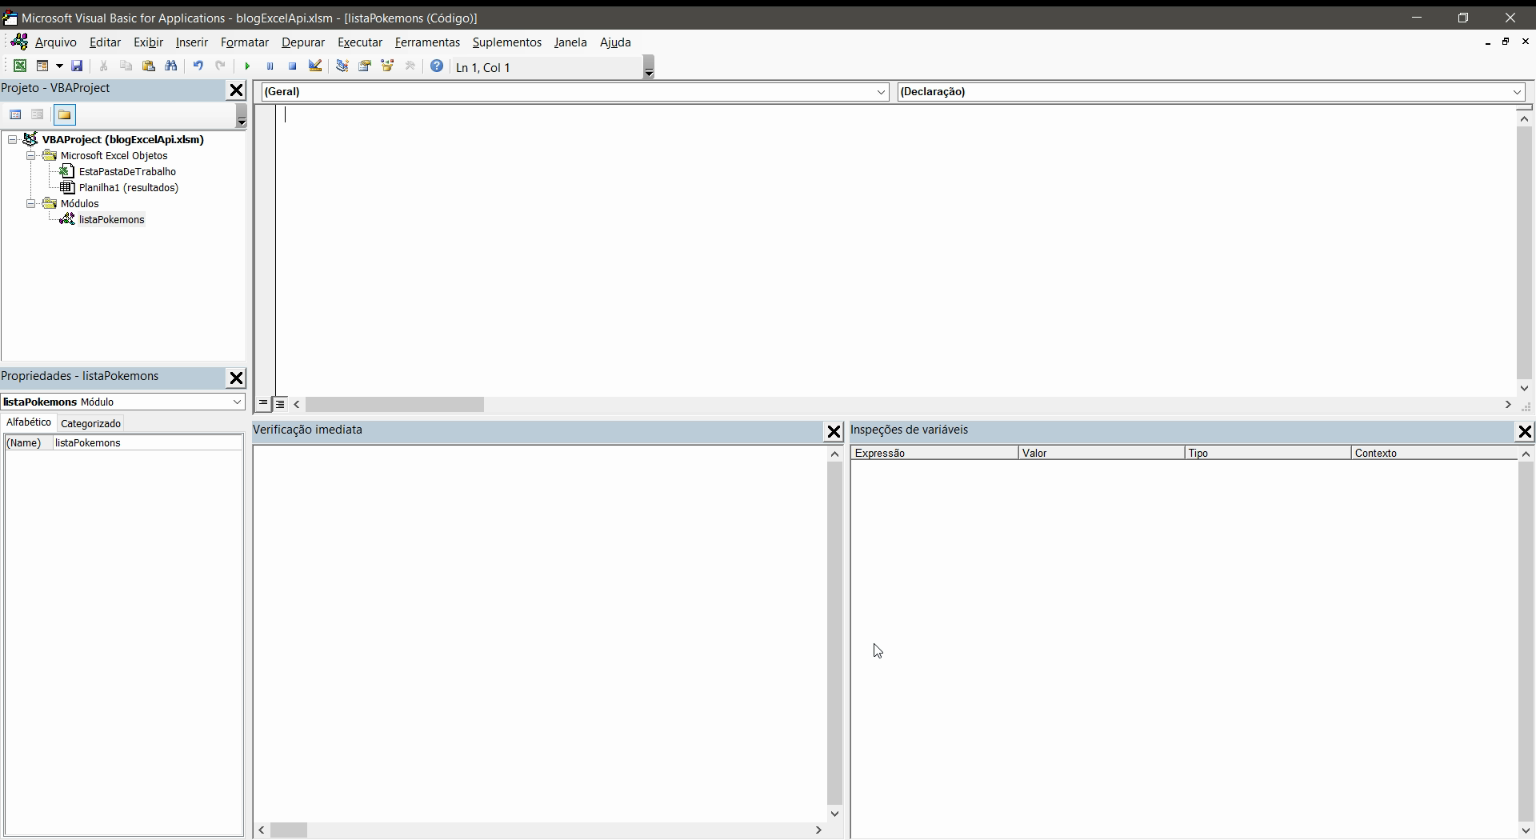This screenshot has width=1536, height=840.
Task: Open Visual Basic Help question mark icon
Action: 437,66
